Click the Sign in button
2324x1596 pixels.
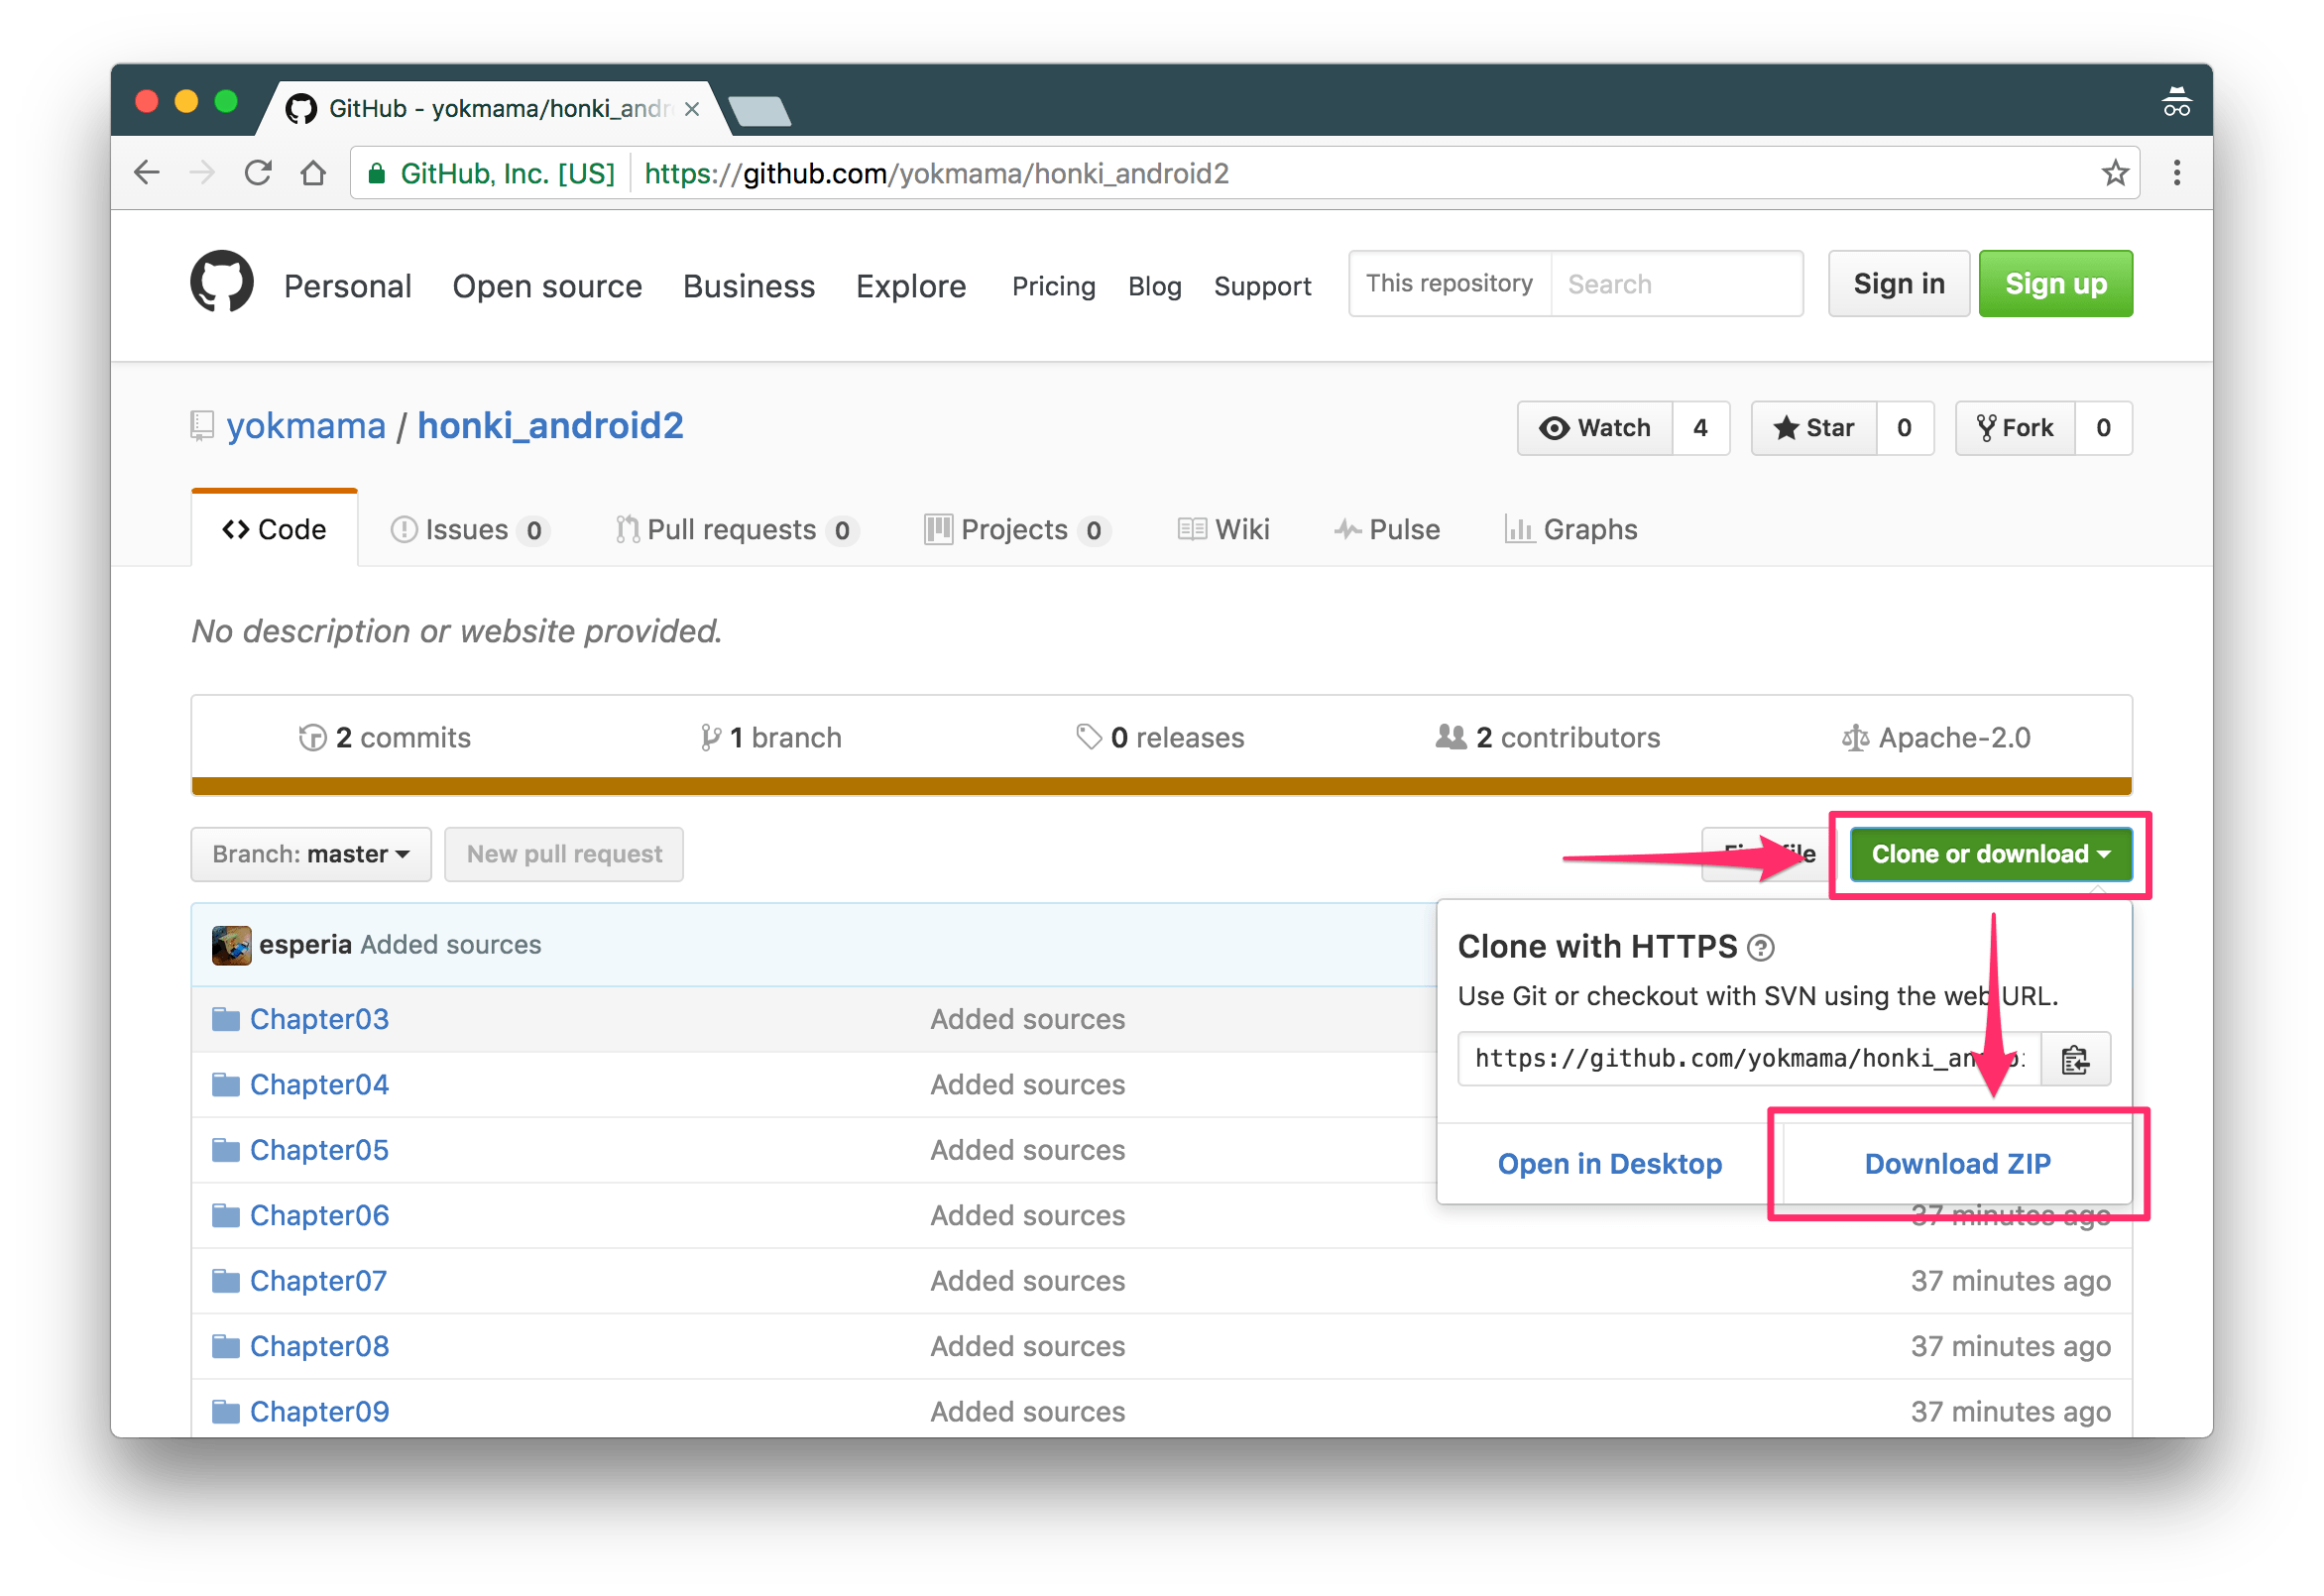point(1898,284)
